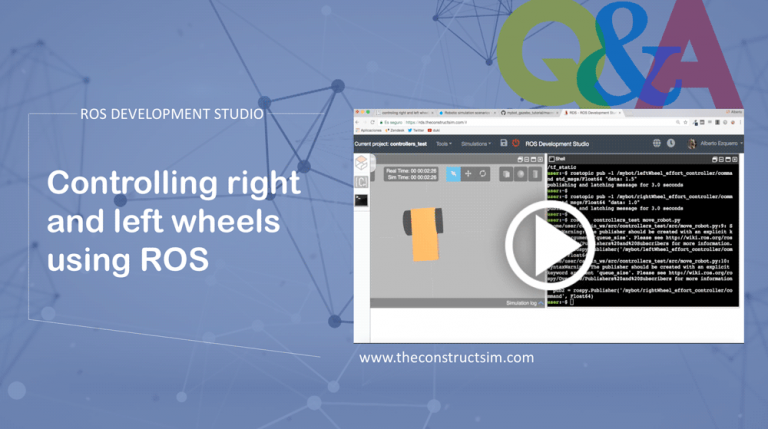Click the save project icon

504,143
